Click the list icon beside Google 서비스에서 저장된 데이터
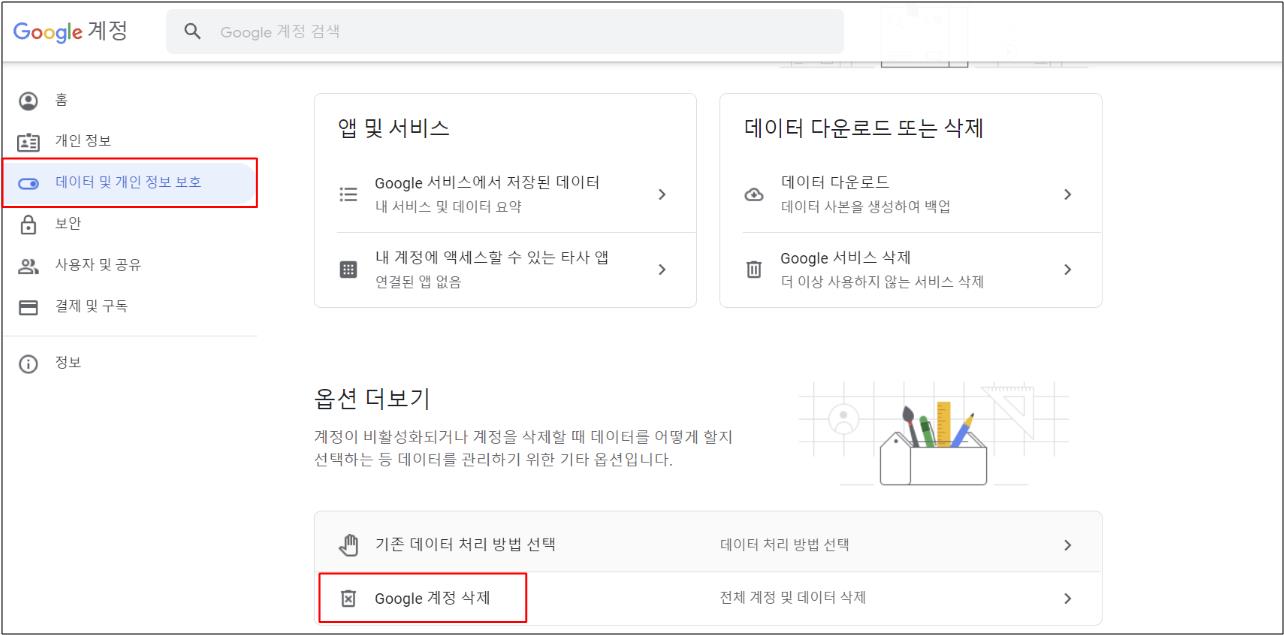Screen dimensions: 1284x635 pyautogui.click(x=348, y=194)
